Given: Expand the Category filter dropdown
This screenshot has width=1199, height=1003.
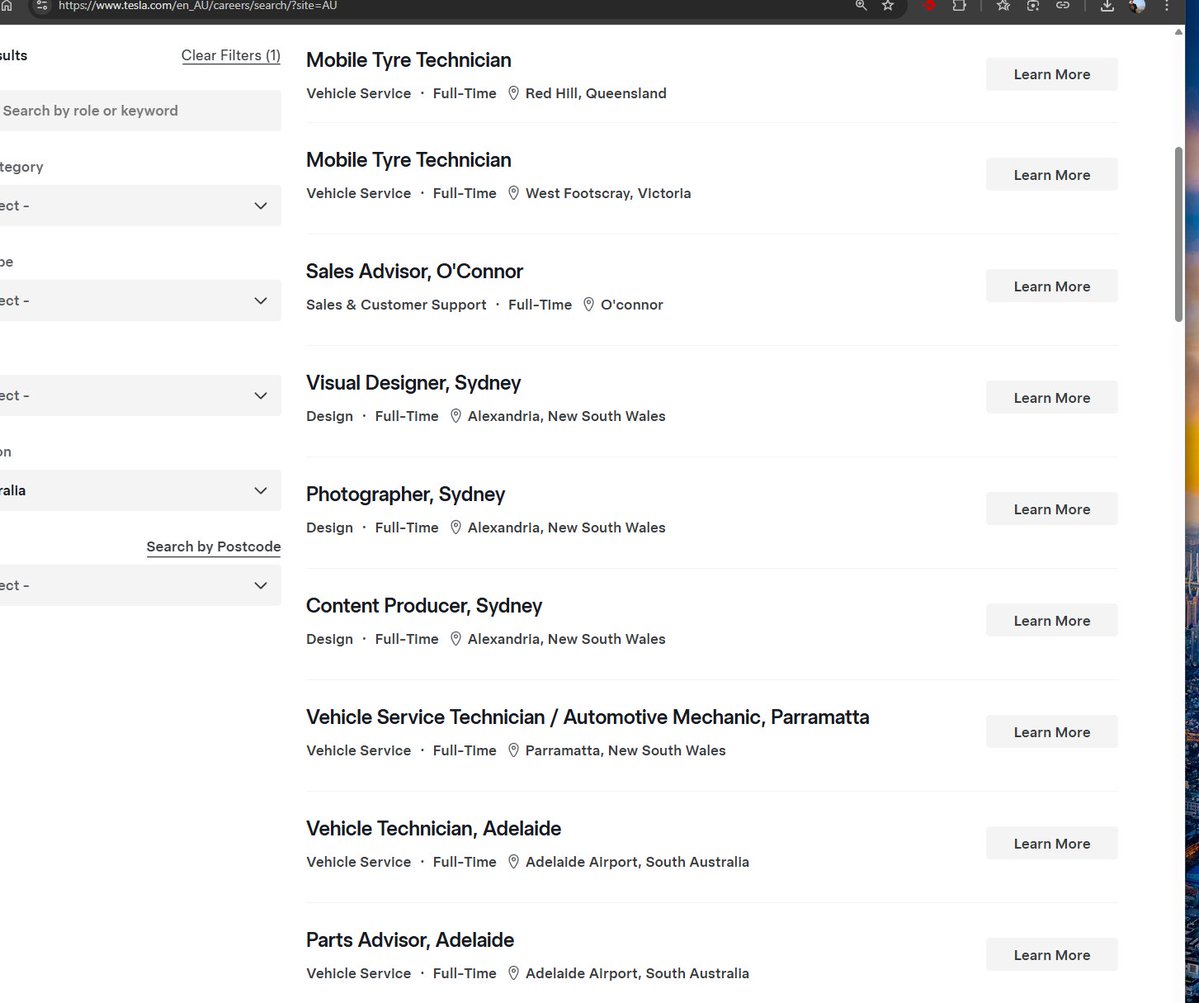Looking at the screenshot, I should click(x=141, y=206).
